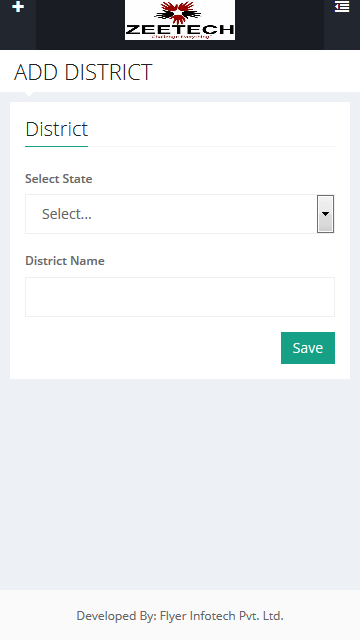Click the 'Select...' placeholder text
This screenshot has width=360, height=640.
click(67, 214)
